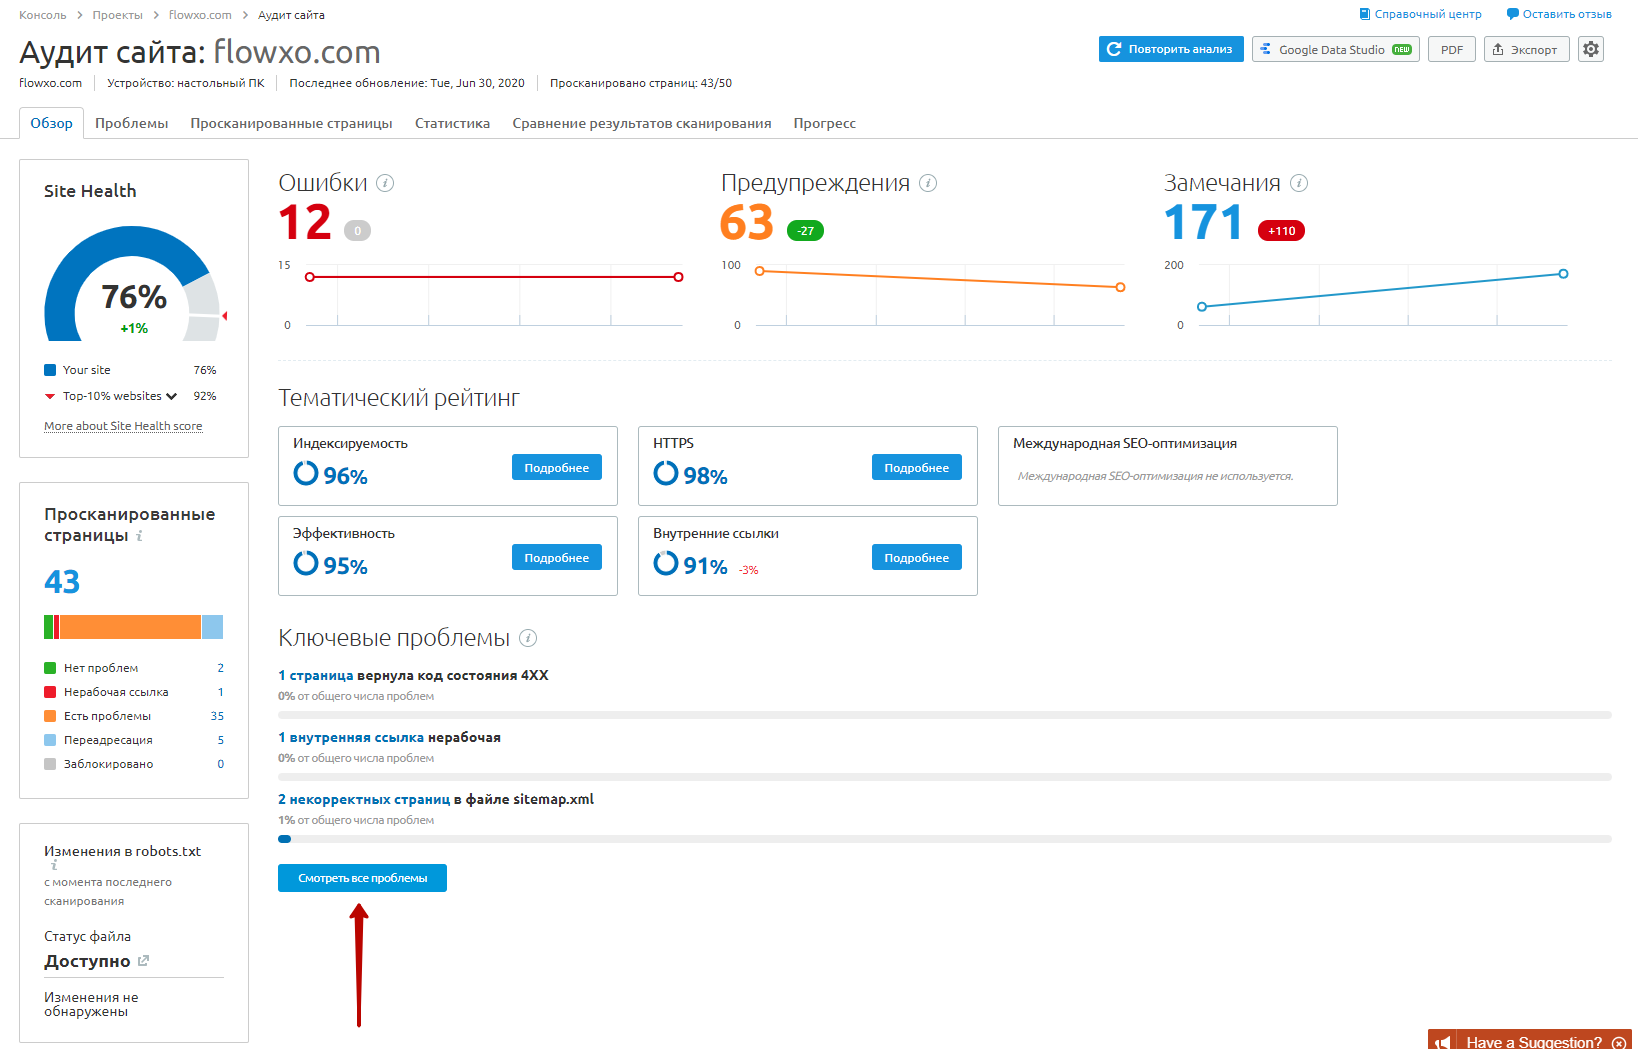This screenshot has width=1638, height=1049.
Task: Click the info icon next to Замечания
Action: click(1299, 183)
